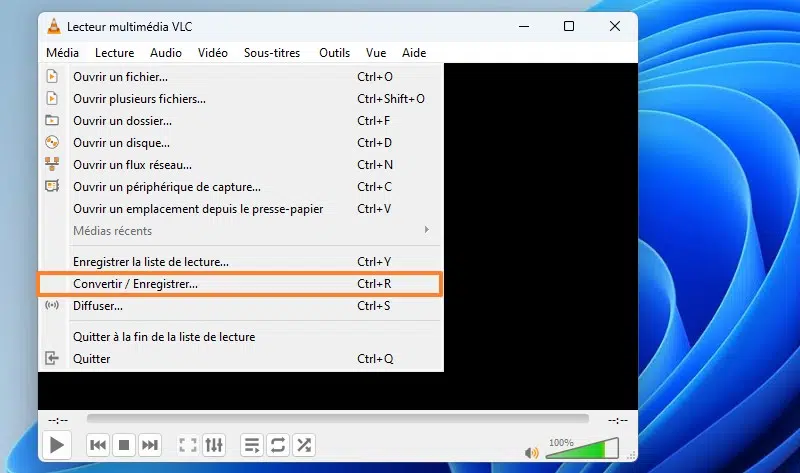Click the disc icon beside Ouvrir un disque
The image size is (800, 473).
tap(52, 142)
